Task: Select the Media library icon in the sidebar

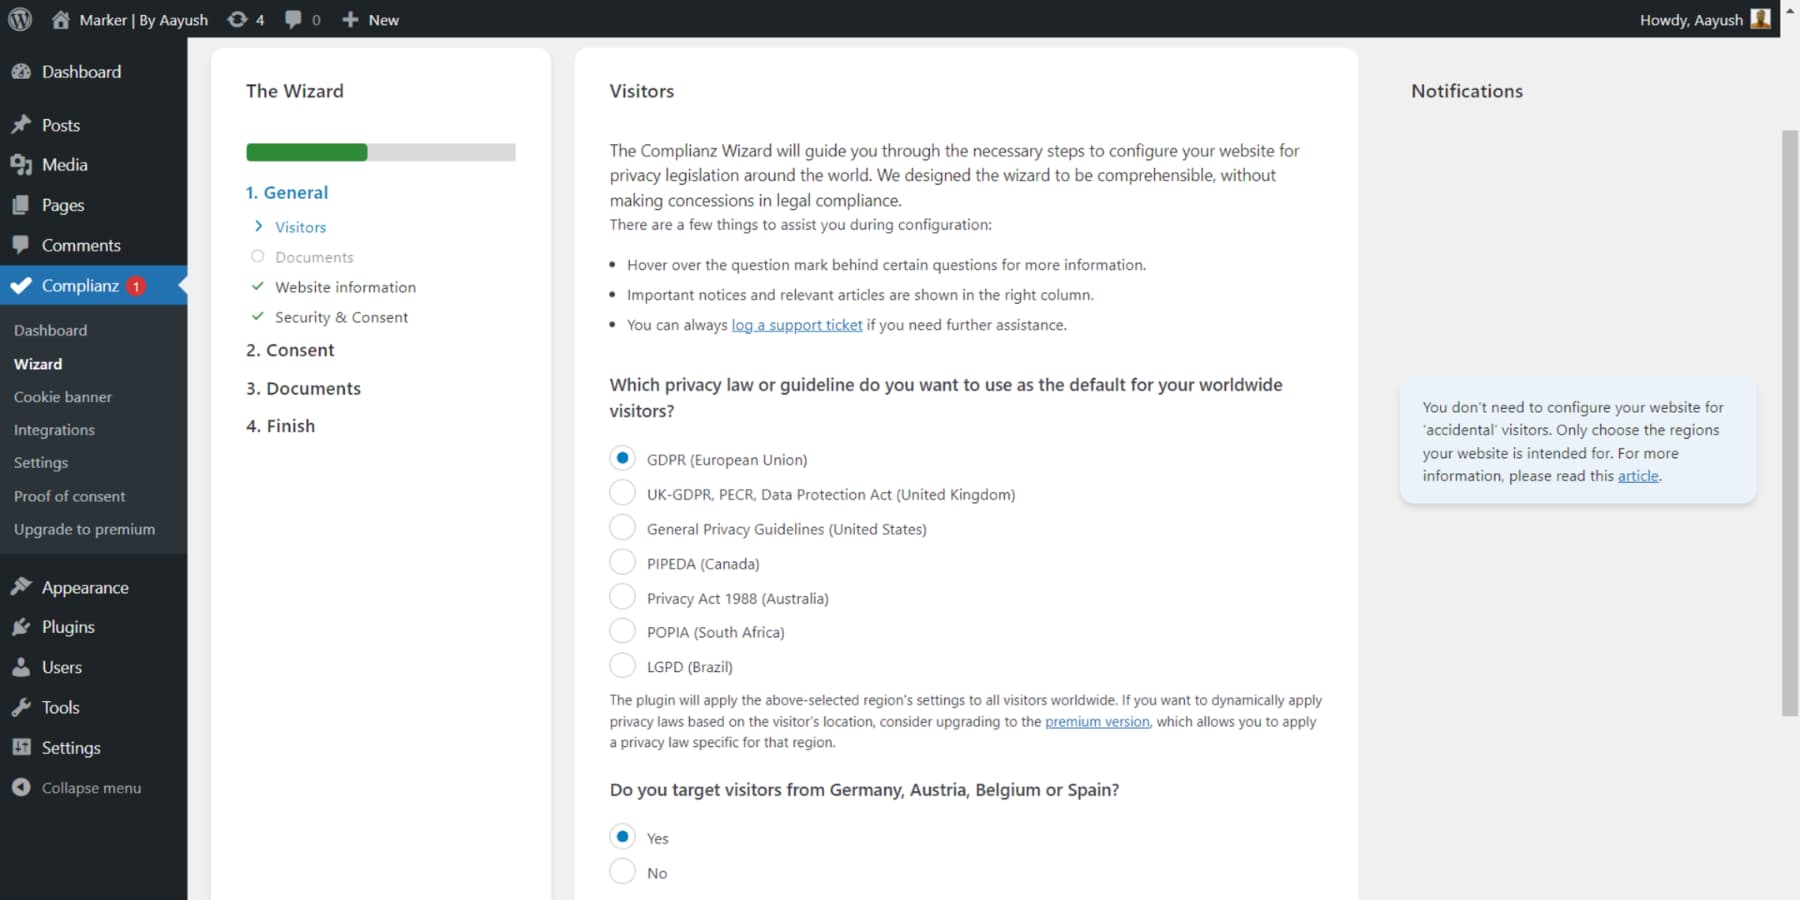Action: (x=22, y=164)
